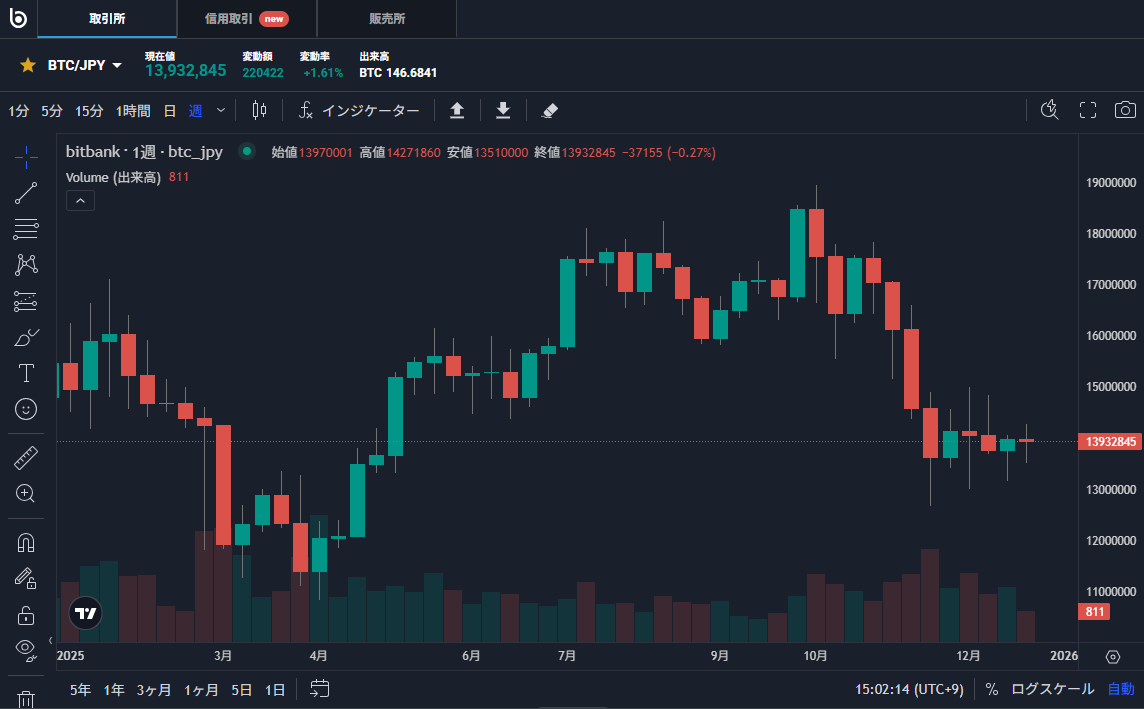Screen dimensions: 1144x709
Task: Toggle the log scale (ログスケール) option
Action: click(x=1052, y=689)
